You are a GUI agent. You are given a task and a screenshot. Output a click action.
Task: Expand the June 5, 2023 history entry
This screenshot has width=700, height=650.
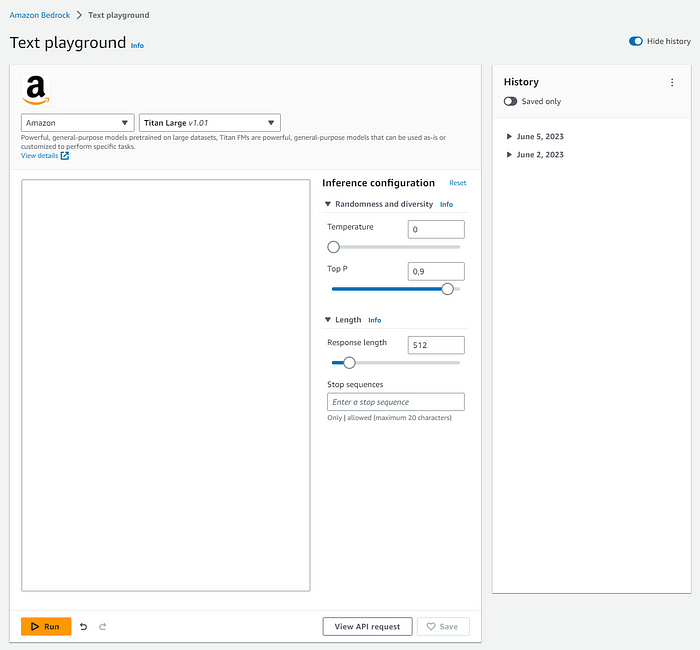click(x=510, y=136)
